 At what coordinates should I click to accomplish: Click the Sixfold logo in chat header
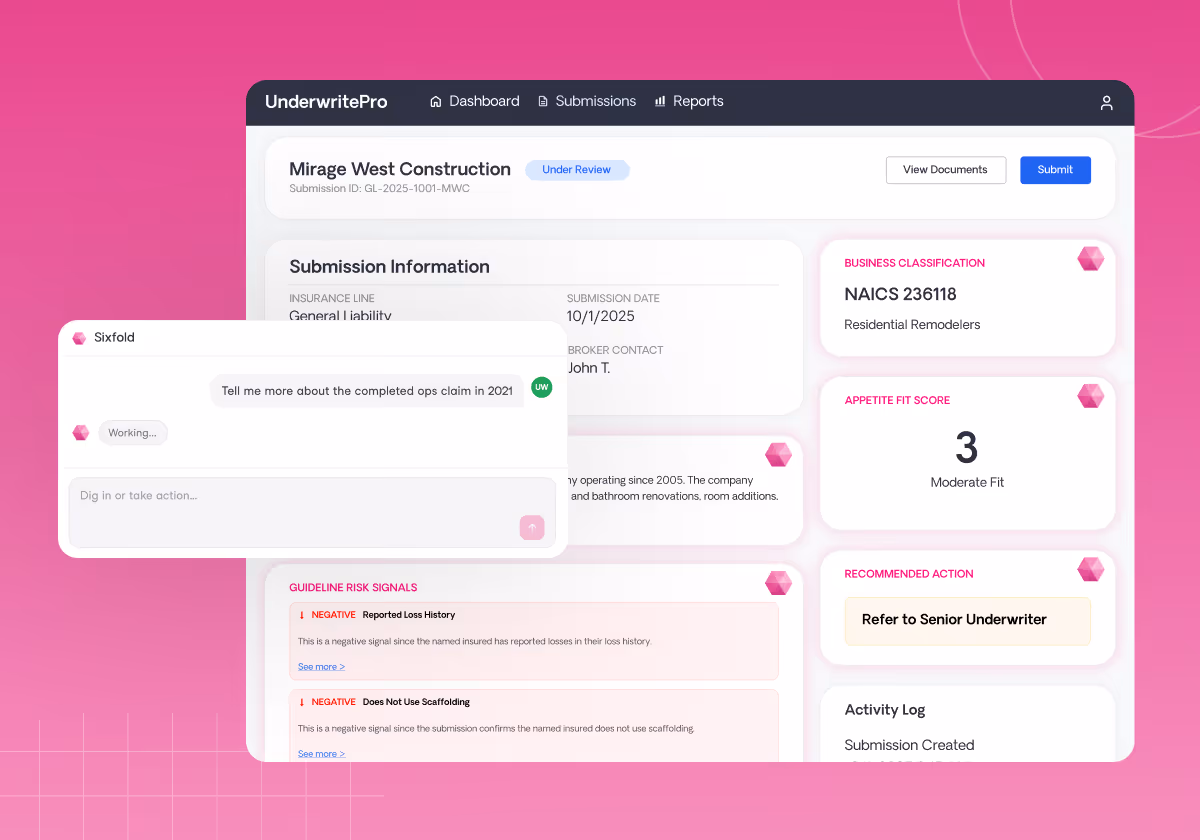[x=79, y=338]
